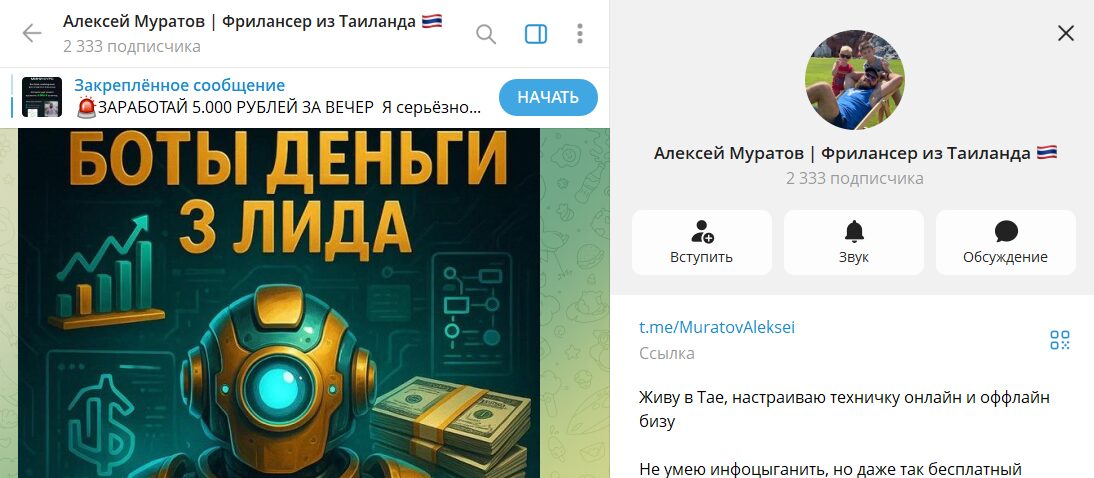Click the subscriber count in header

[132, 47]
